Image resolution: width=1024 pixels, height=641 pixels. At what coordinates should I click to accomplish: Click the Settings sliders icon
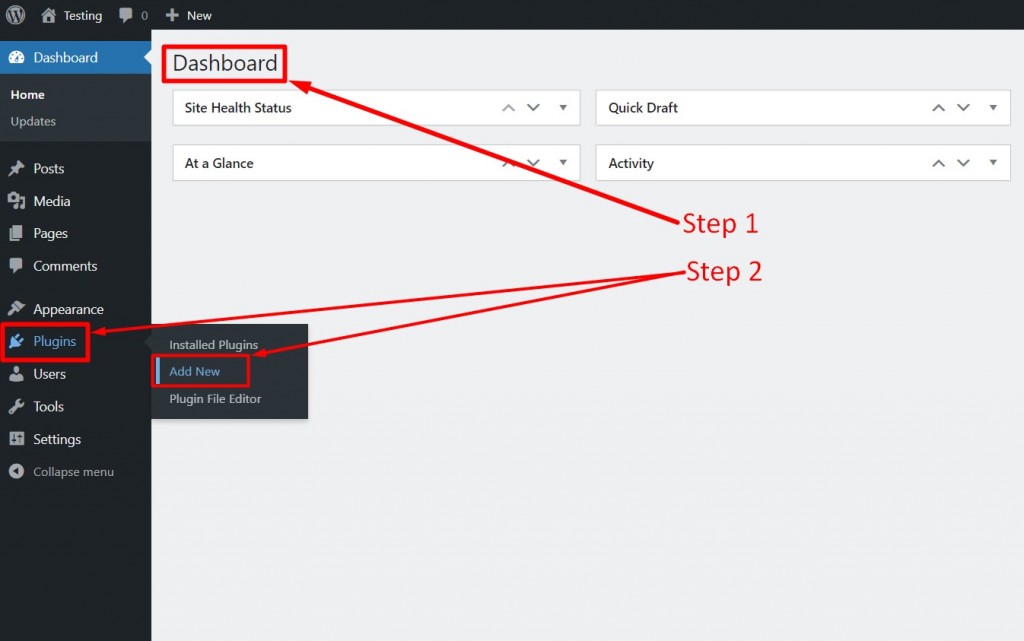click(x=16, y=439)
